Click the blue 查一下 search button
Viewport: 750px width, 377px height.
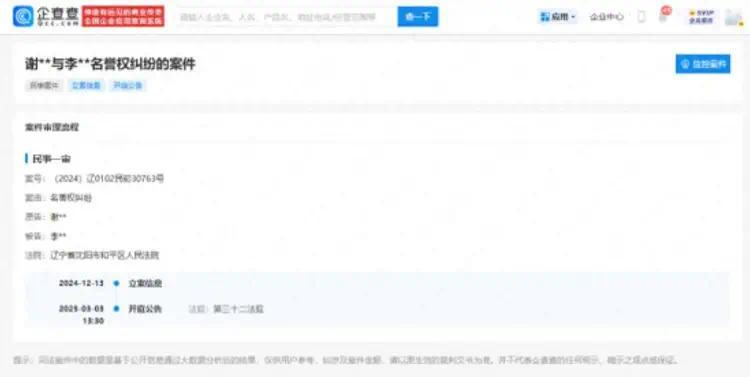418,17
